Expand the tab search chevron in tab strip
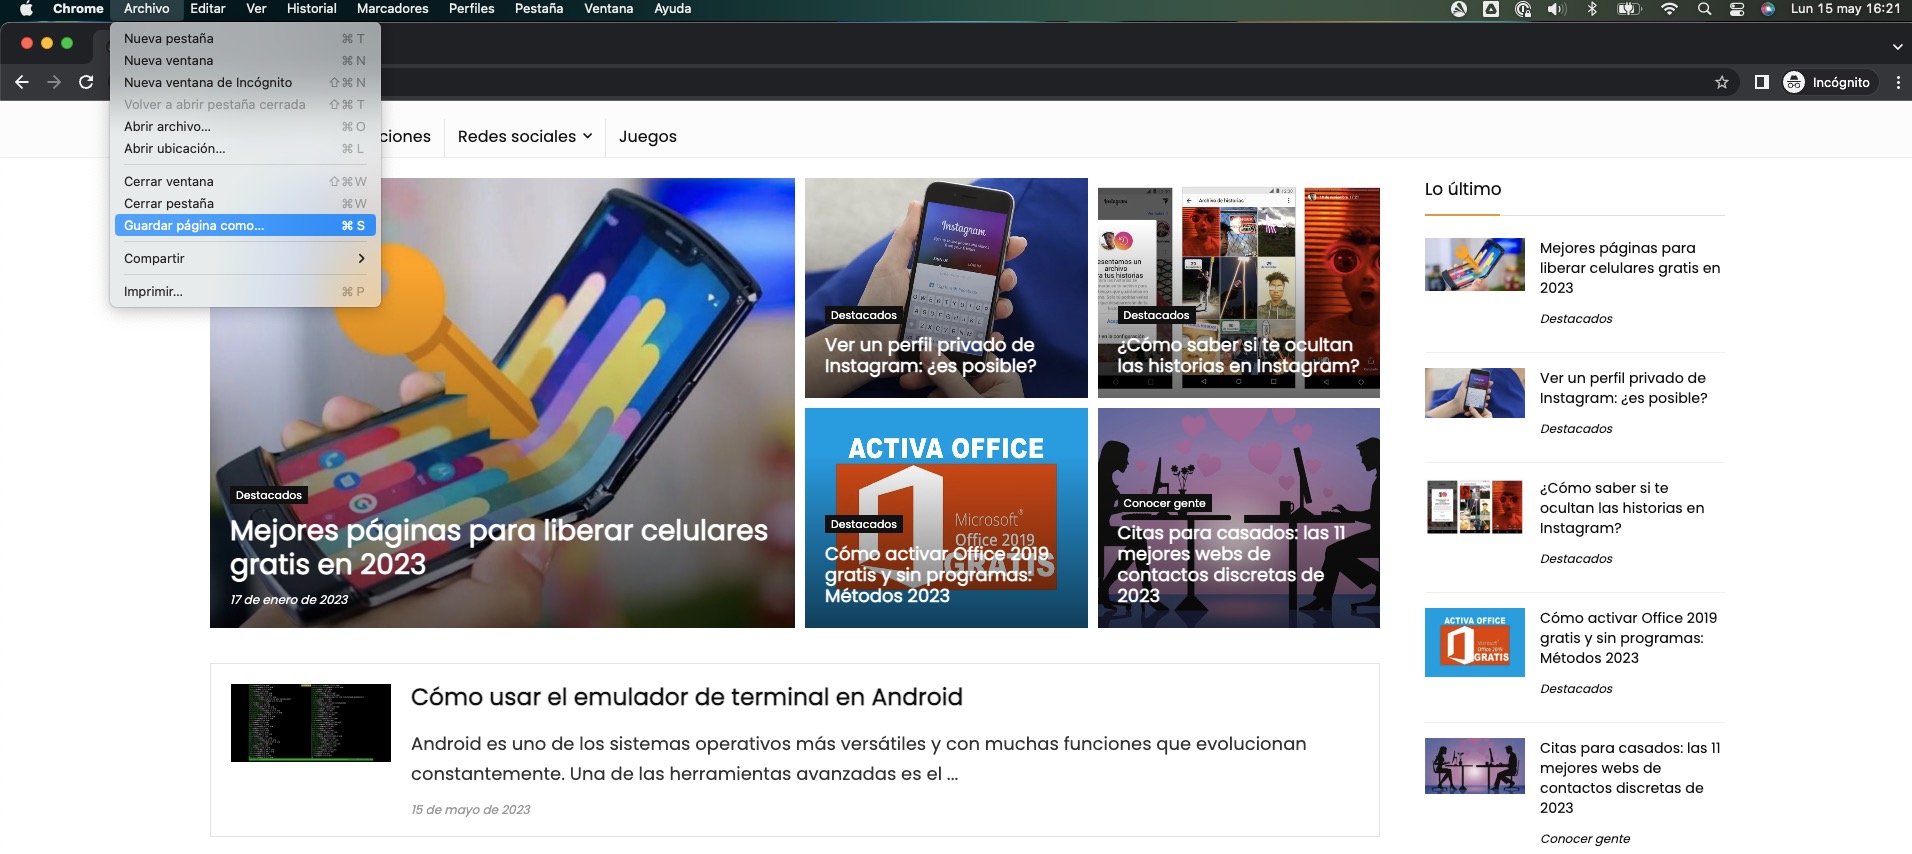1912x854 pixels. (x=1897, y=47)
